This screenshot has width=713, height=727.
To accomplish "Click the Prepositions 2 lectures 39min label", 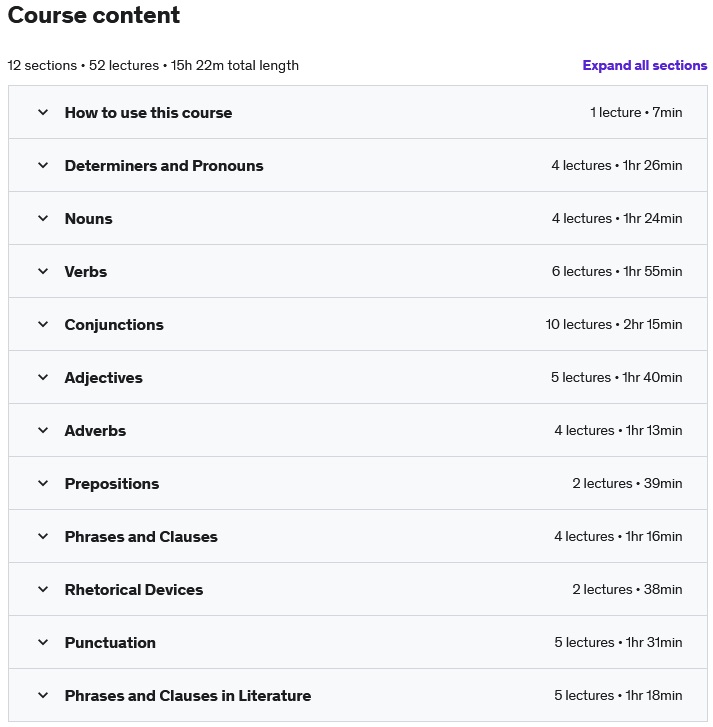I will pos(627,483).
